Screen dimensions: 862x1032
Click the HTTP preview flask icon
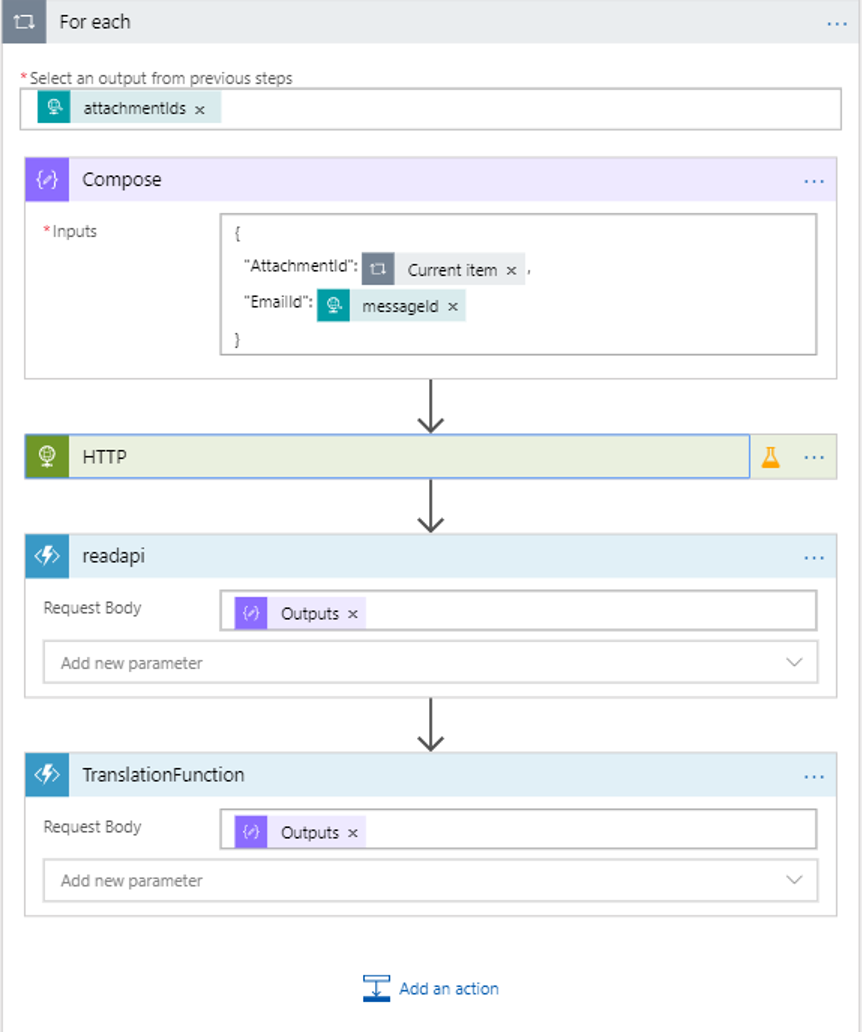pos(771,457)
